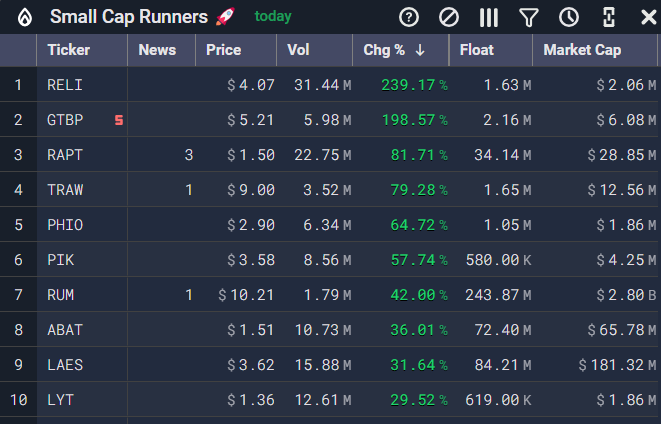Click row number 1 cell
The height and width of the screenshot is (424, 661).
click(18, 85)
